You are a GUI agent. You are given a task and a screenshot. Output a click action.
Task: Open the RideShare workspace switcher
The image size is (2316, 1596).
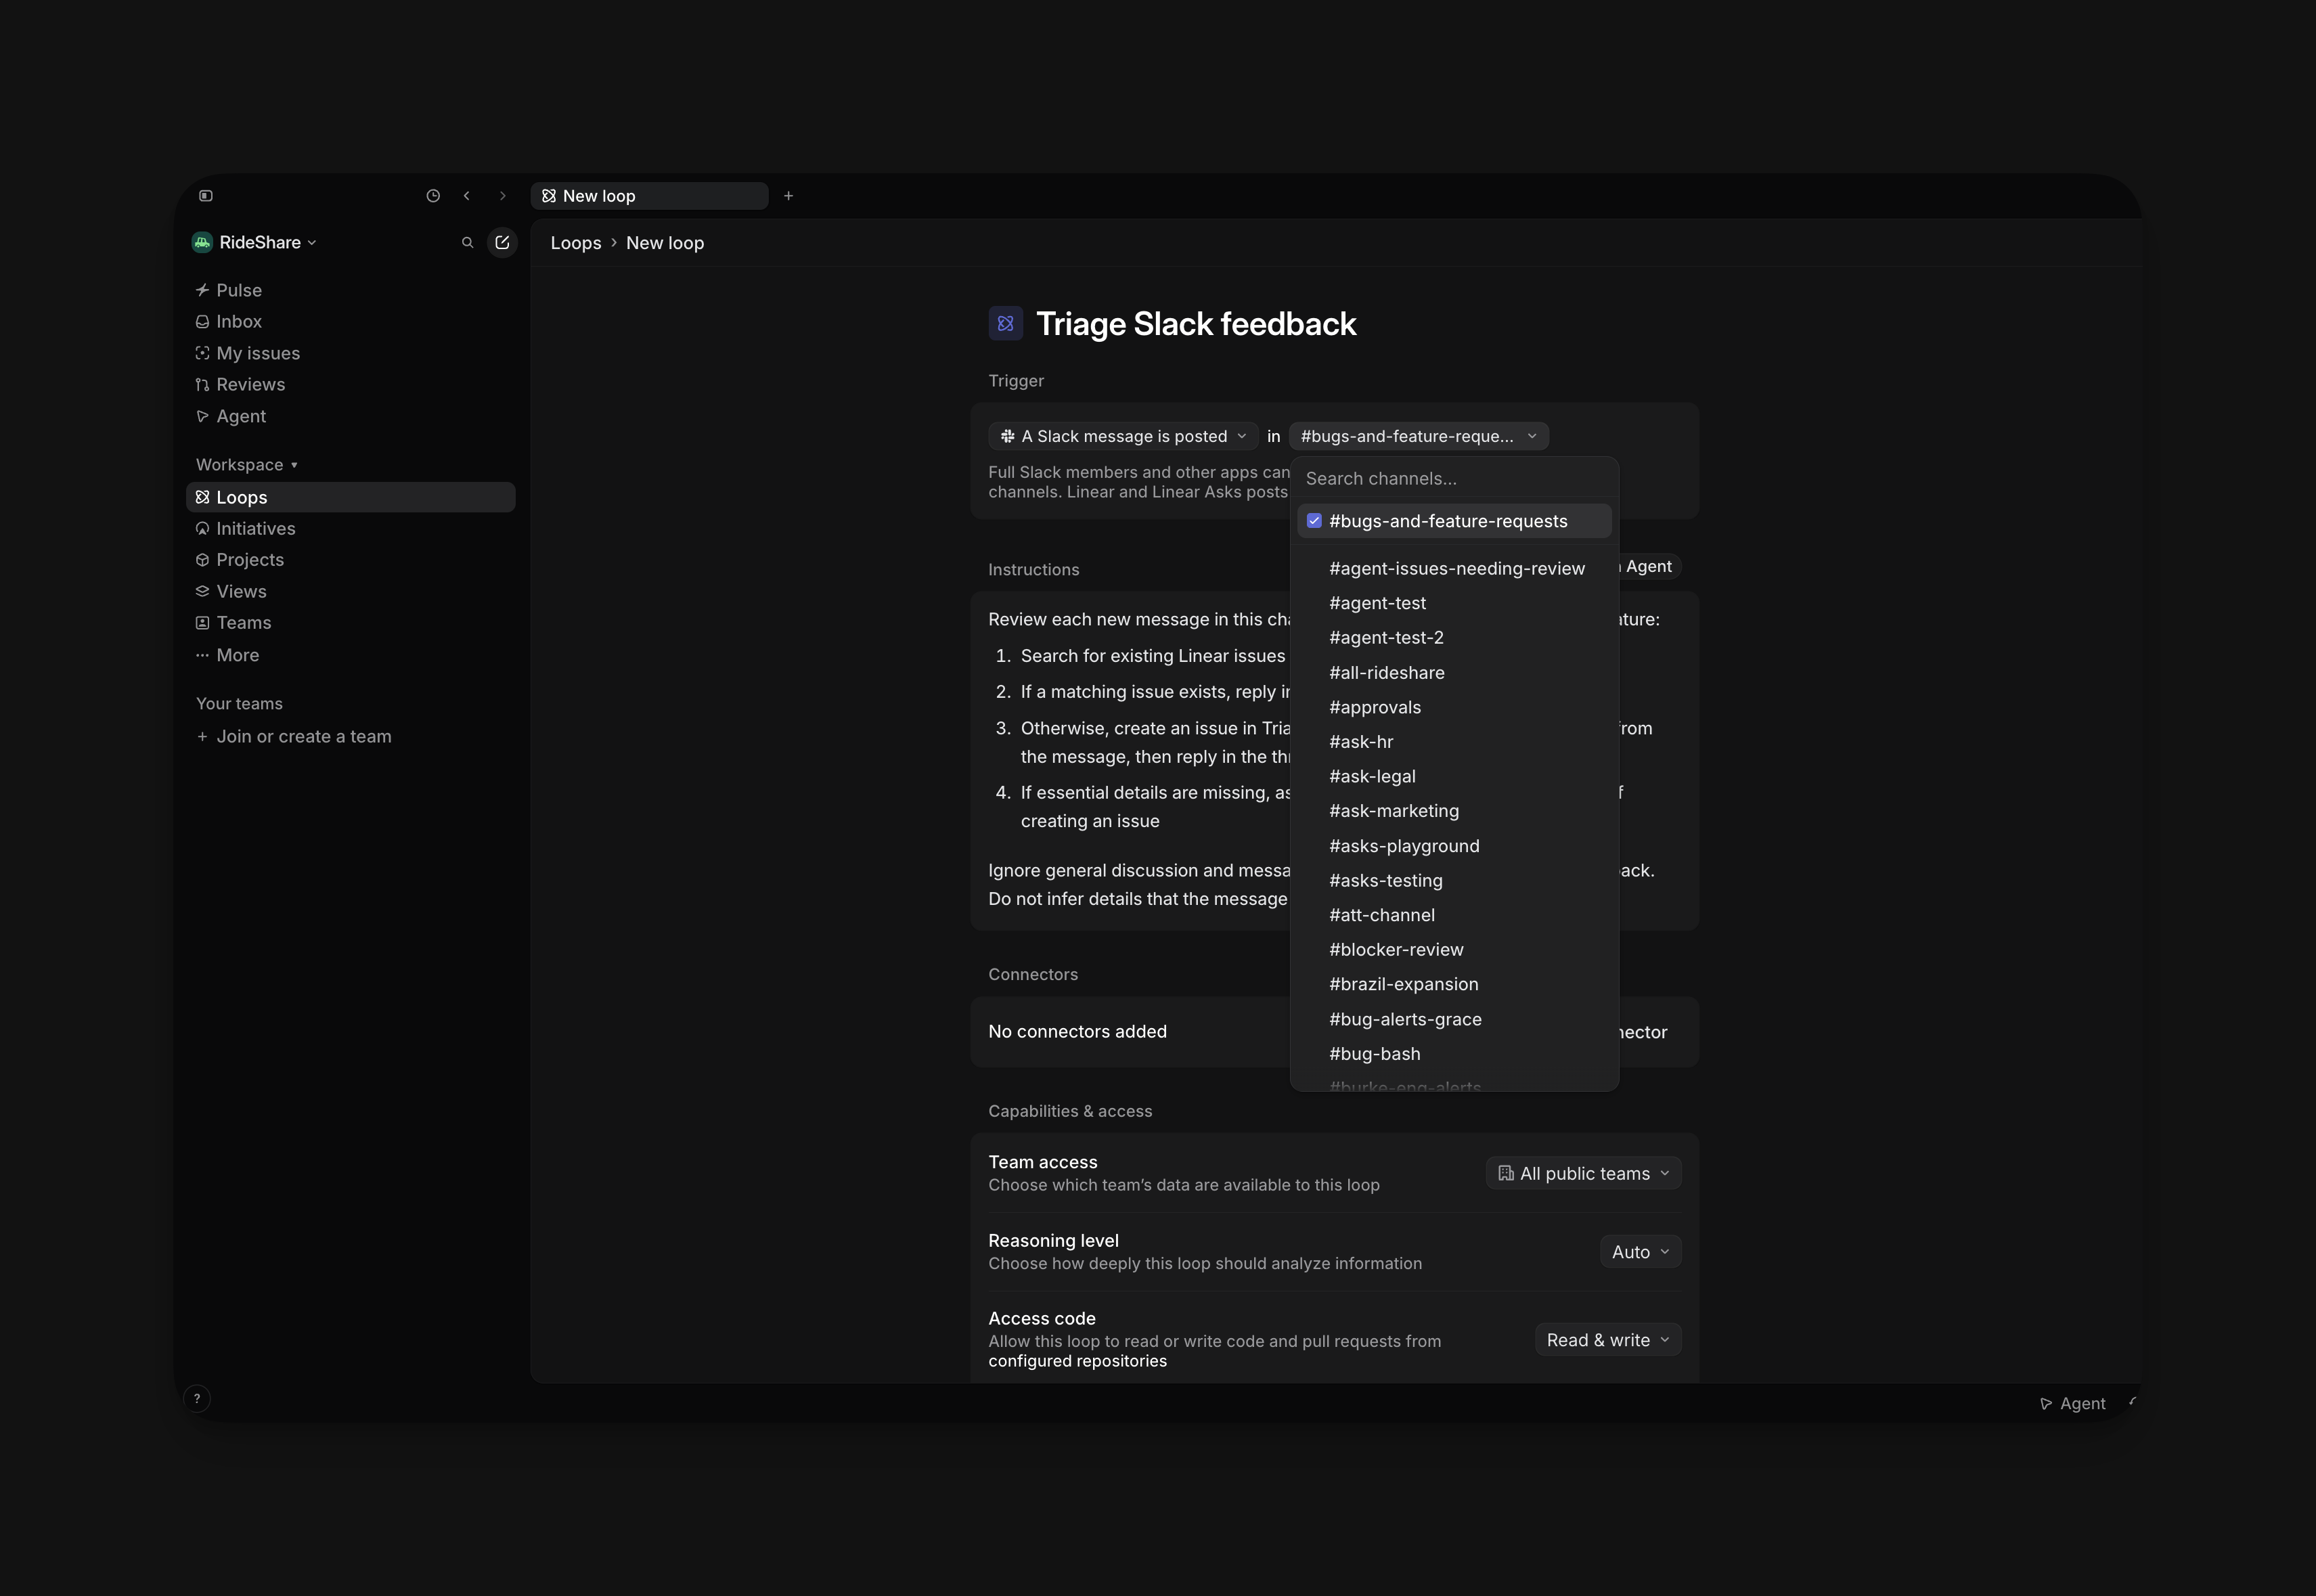pyautogui.click(x=255, y=243)
